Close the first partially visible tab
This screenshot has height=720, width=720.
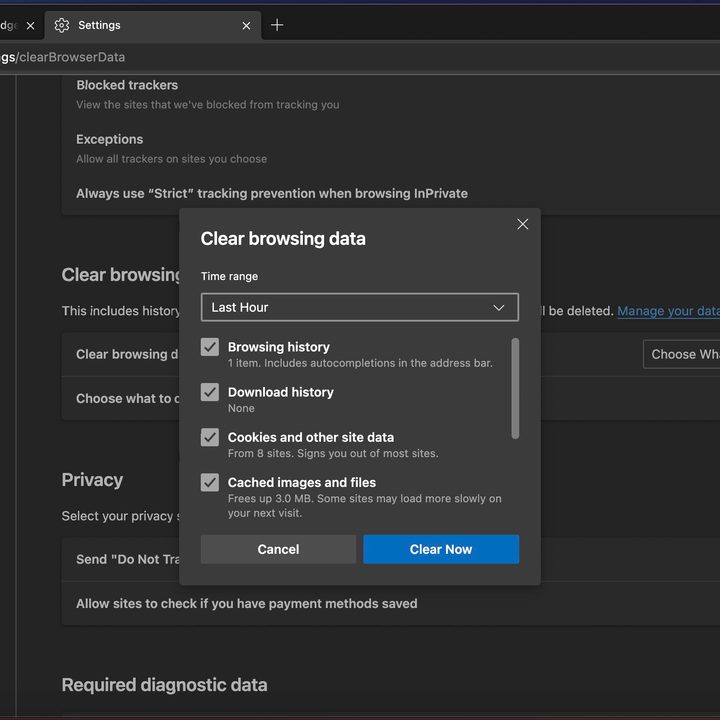(x=30, y=26)
